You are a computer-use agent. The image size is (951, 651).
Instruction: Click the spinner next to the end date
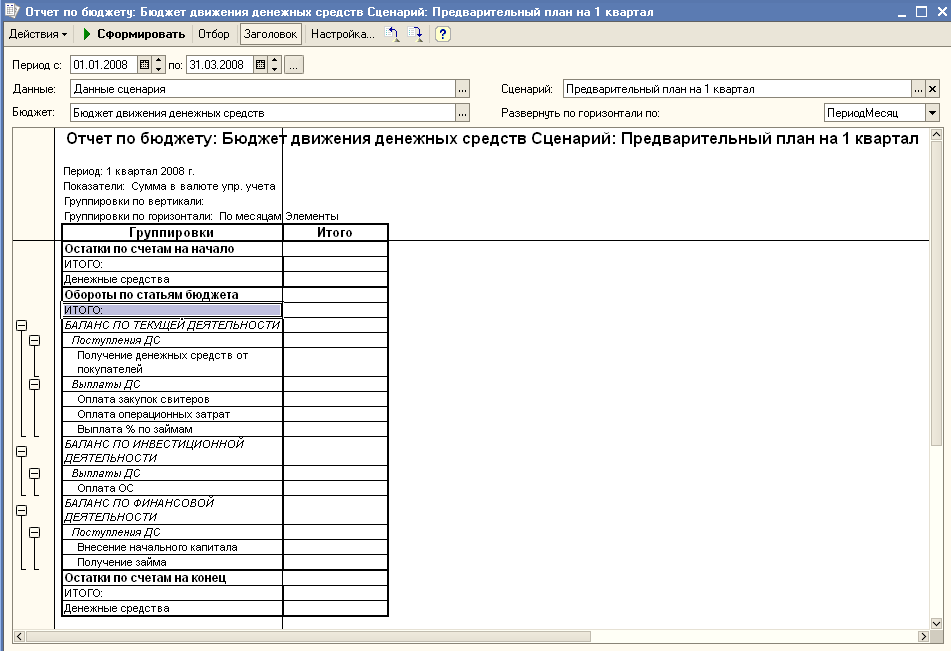(x=274, y=65)
